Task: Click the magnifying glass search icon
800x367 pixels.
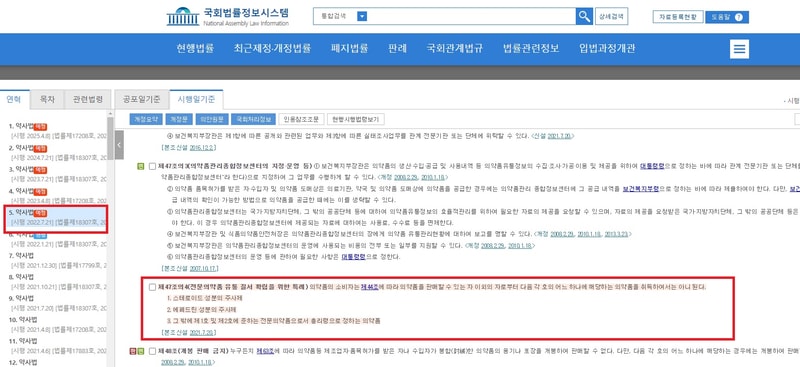Action: pyautogui.click(x=584, y=16)
